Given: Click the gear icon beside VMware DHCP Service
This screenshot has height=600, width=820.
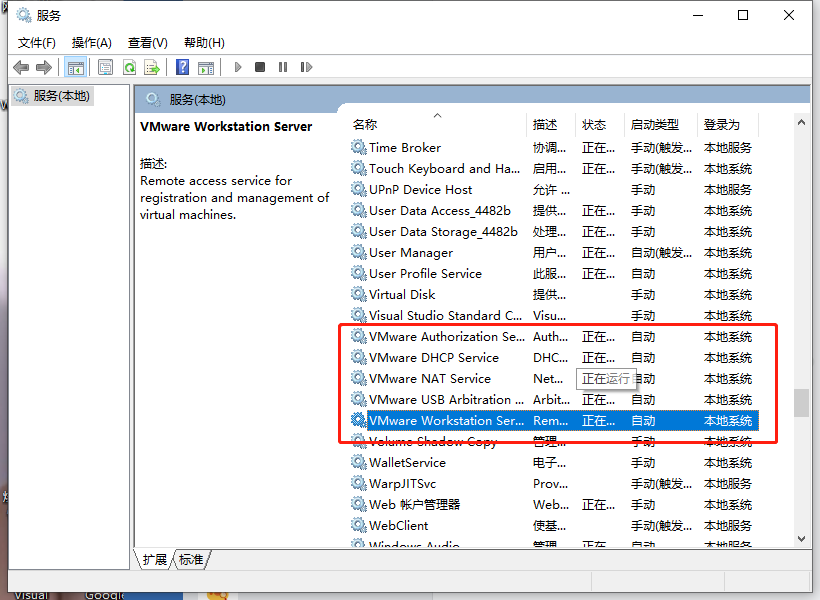Looking at the screenshot, I should [358, 357].
